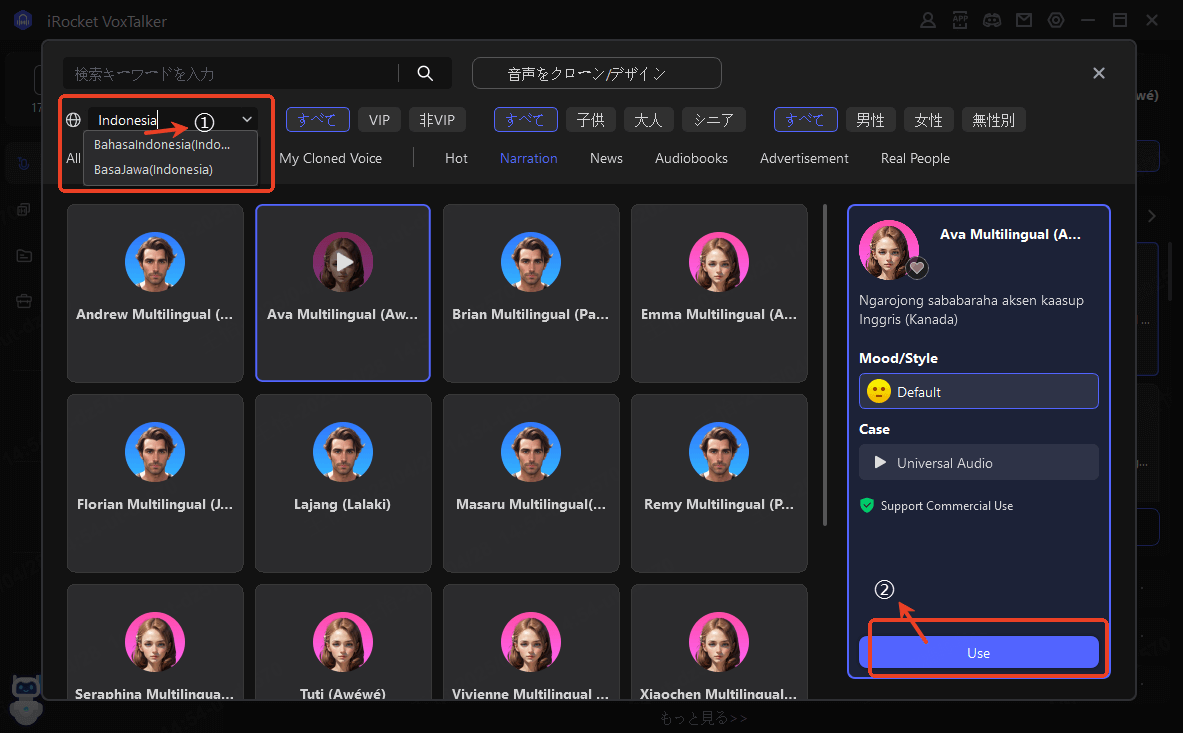Open the Discord icon in title bar

point(992,20)
